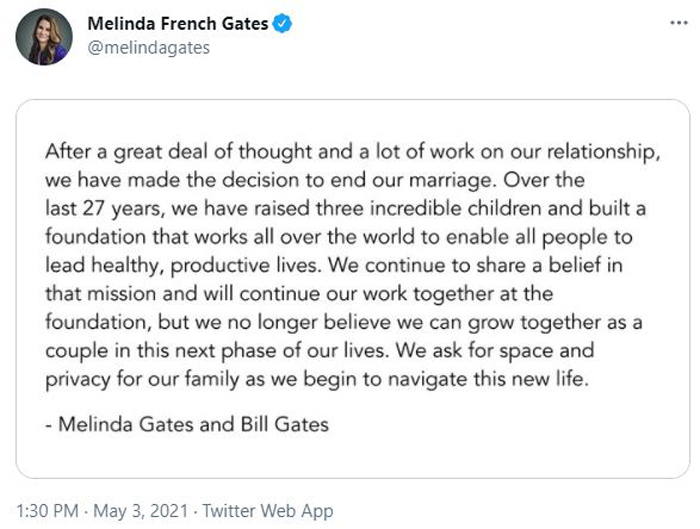Open Melinda French Gates profile photo
This screenshot has height=529, width=700.
[44, 37]
